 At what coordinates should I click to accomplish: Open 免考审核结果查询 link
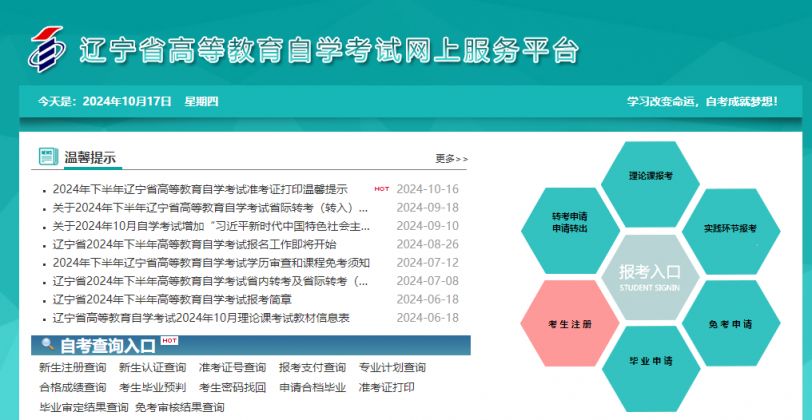(x=180, y=407)
